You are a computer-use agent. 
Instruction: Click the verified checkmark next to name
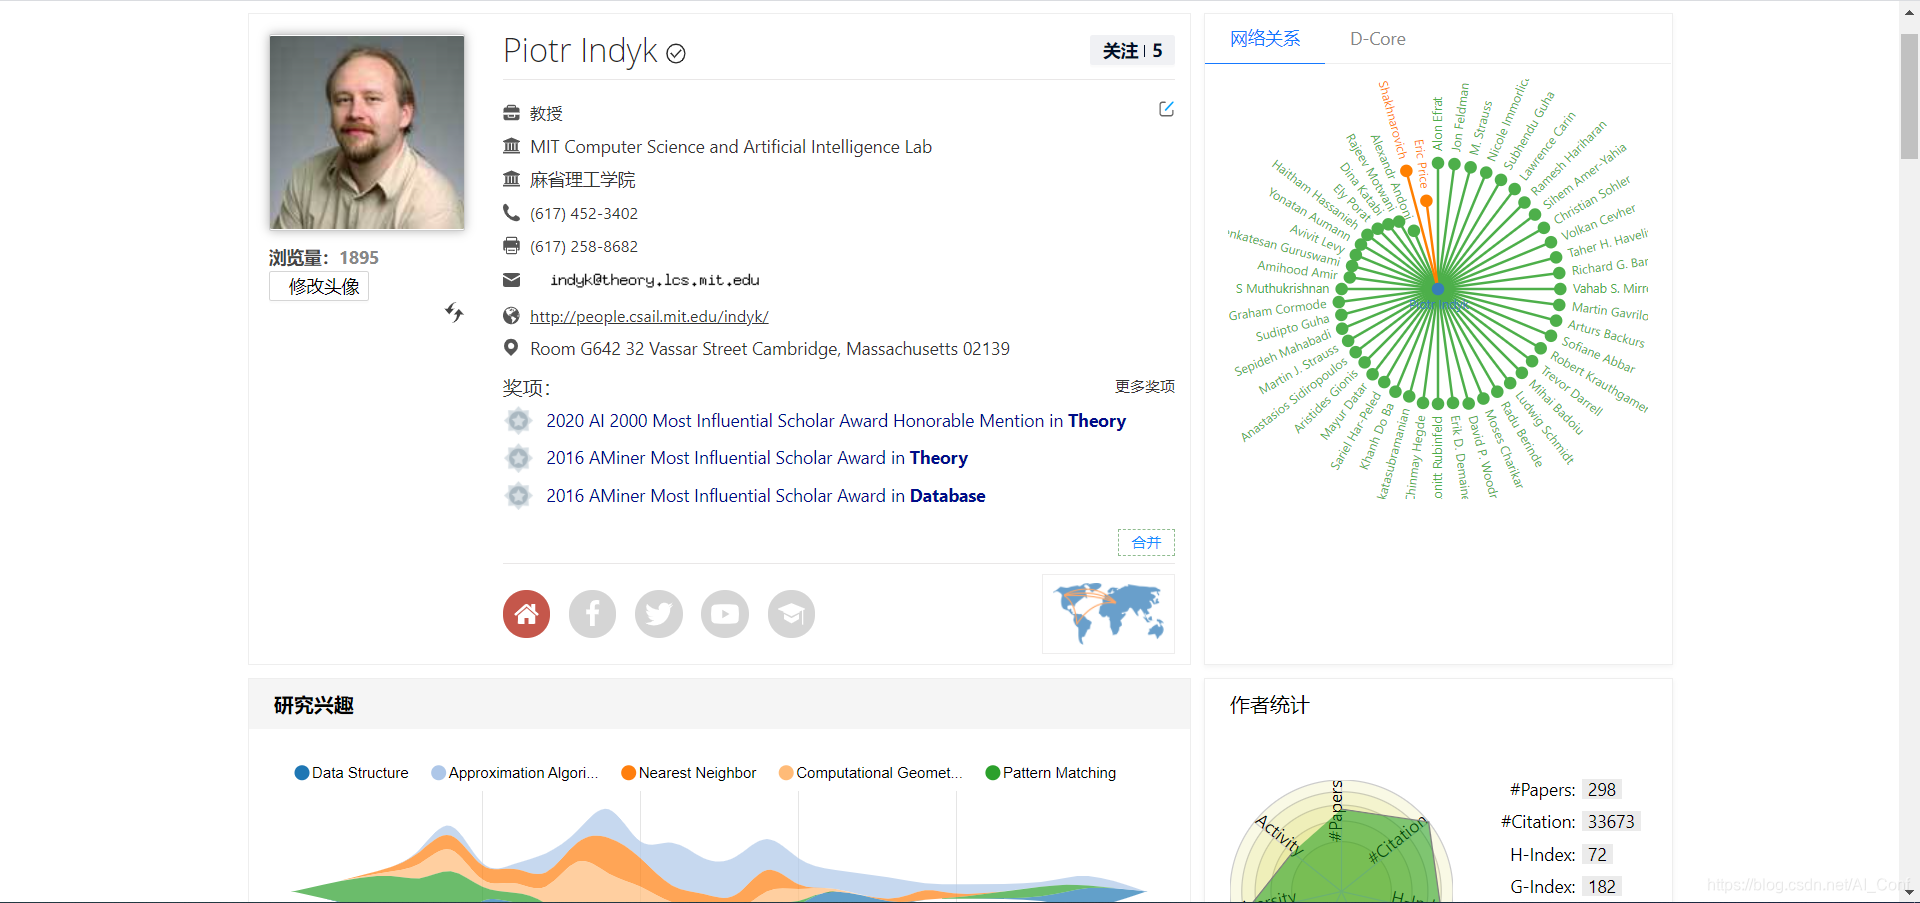(676, 53)
